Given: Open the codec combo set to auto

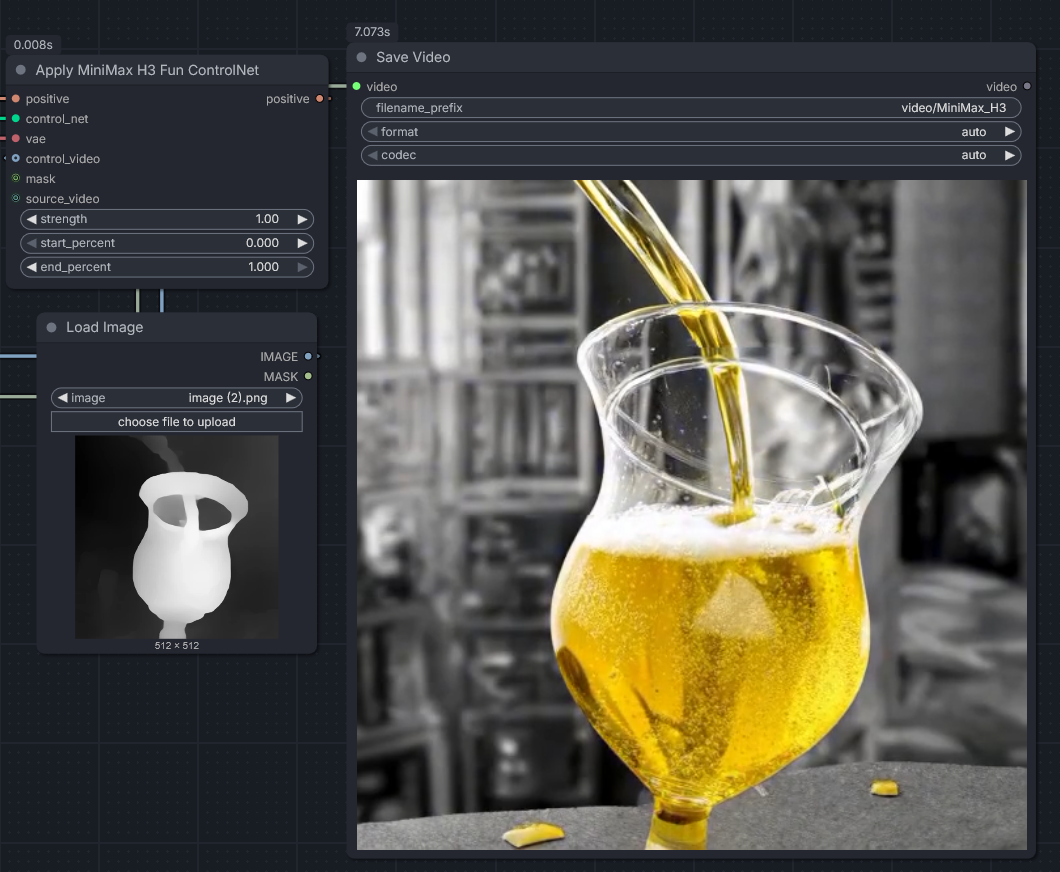Looking at the screenshot, I should click(x=691, y=155).
